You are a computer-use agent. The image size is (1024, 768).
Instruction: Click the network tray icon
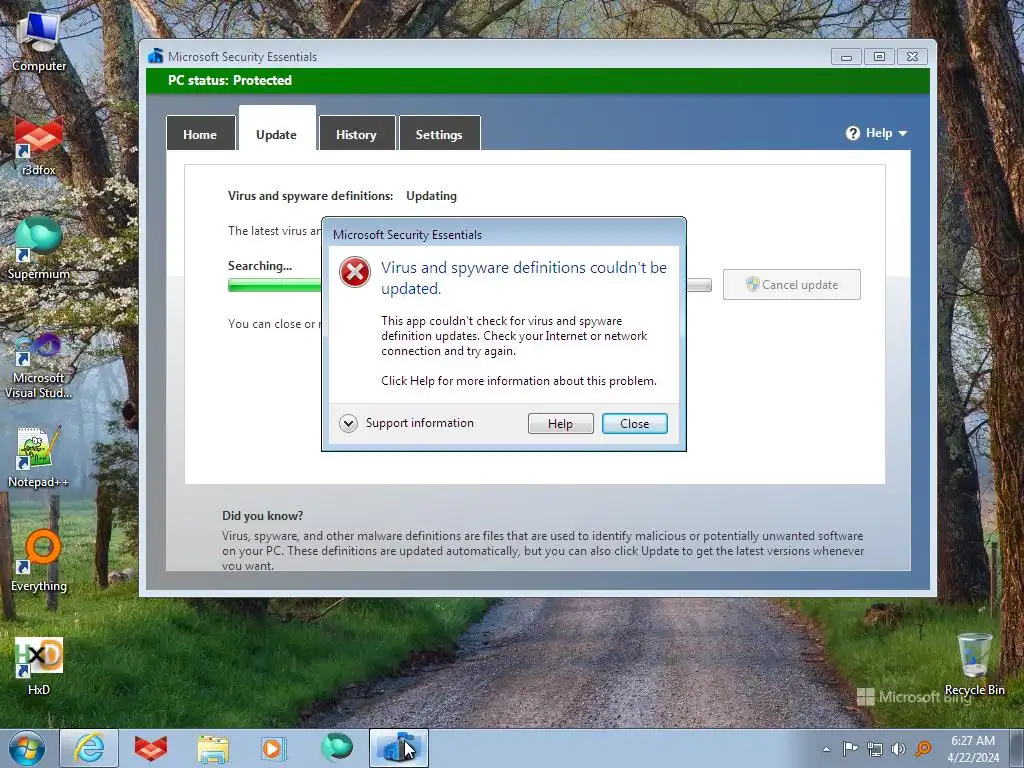[x=874, y=749]
